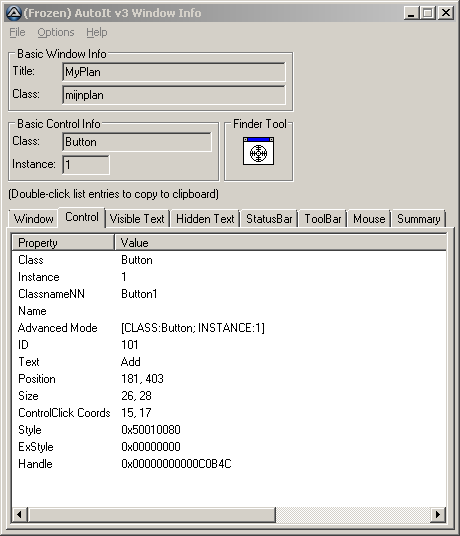Click the Instance field in Basic Control Info
The height and width of the screenshot is (536, 460).
(x=86, y=165)
